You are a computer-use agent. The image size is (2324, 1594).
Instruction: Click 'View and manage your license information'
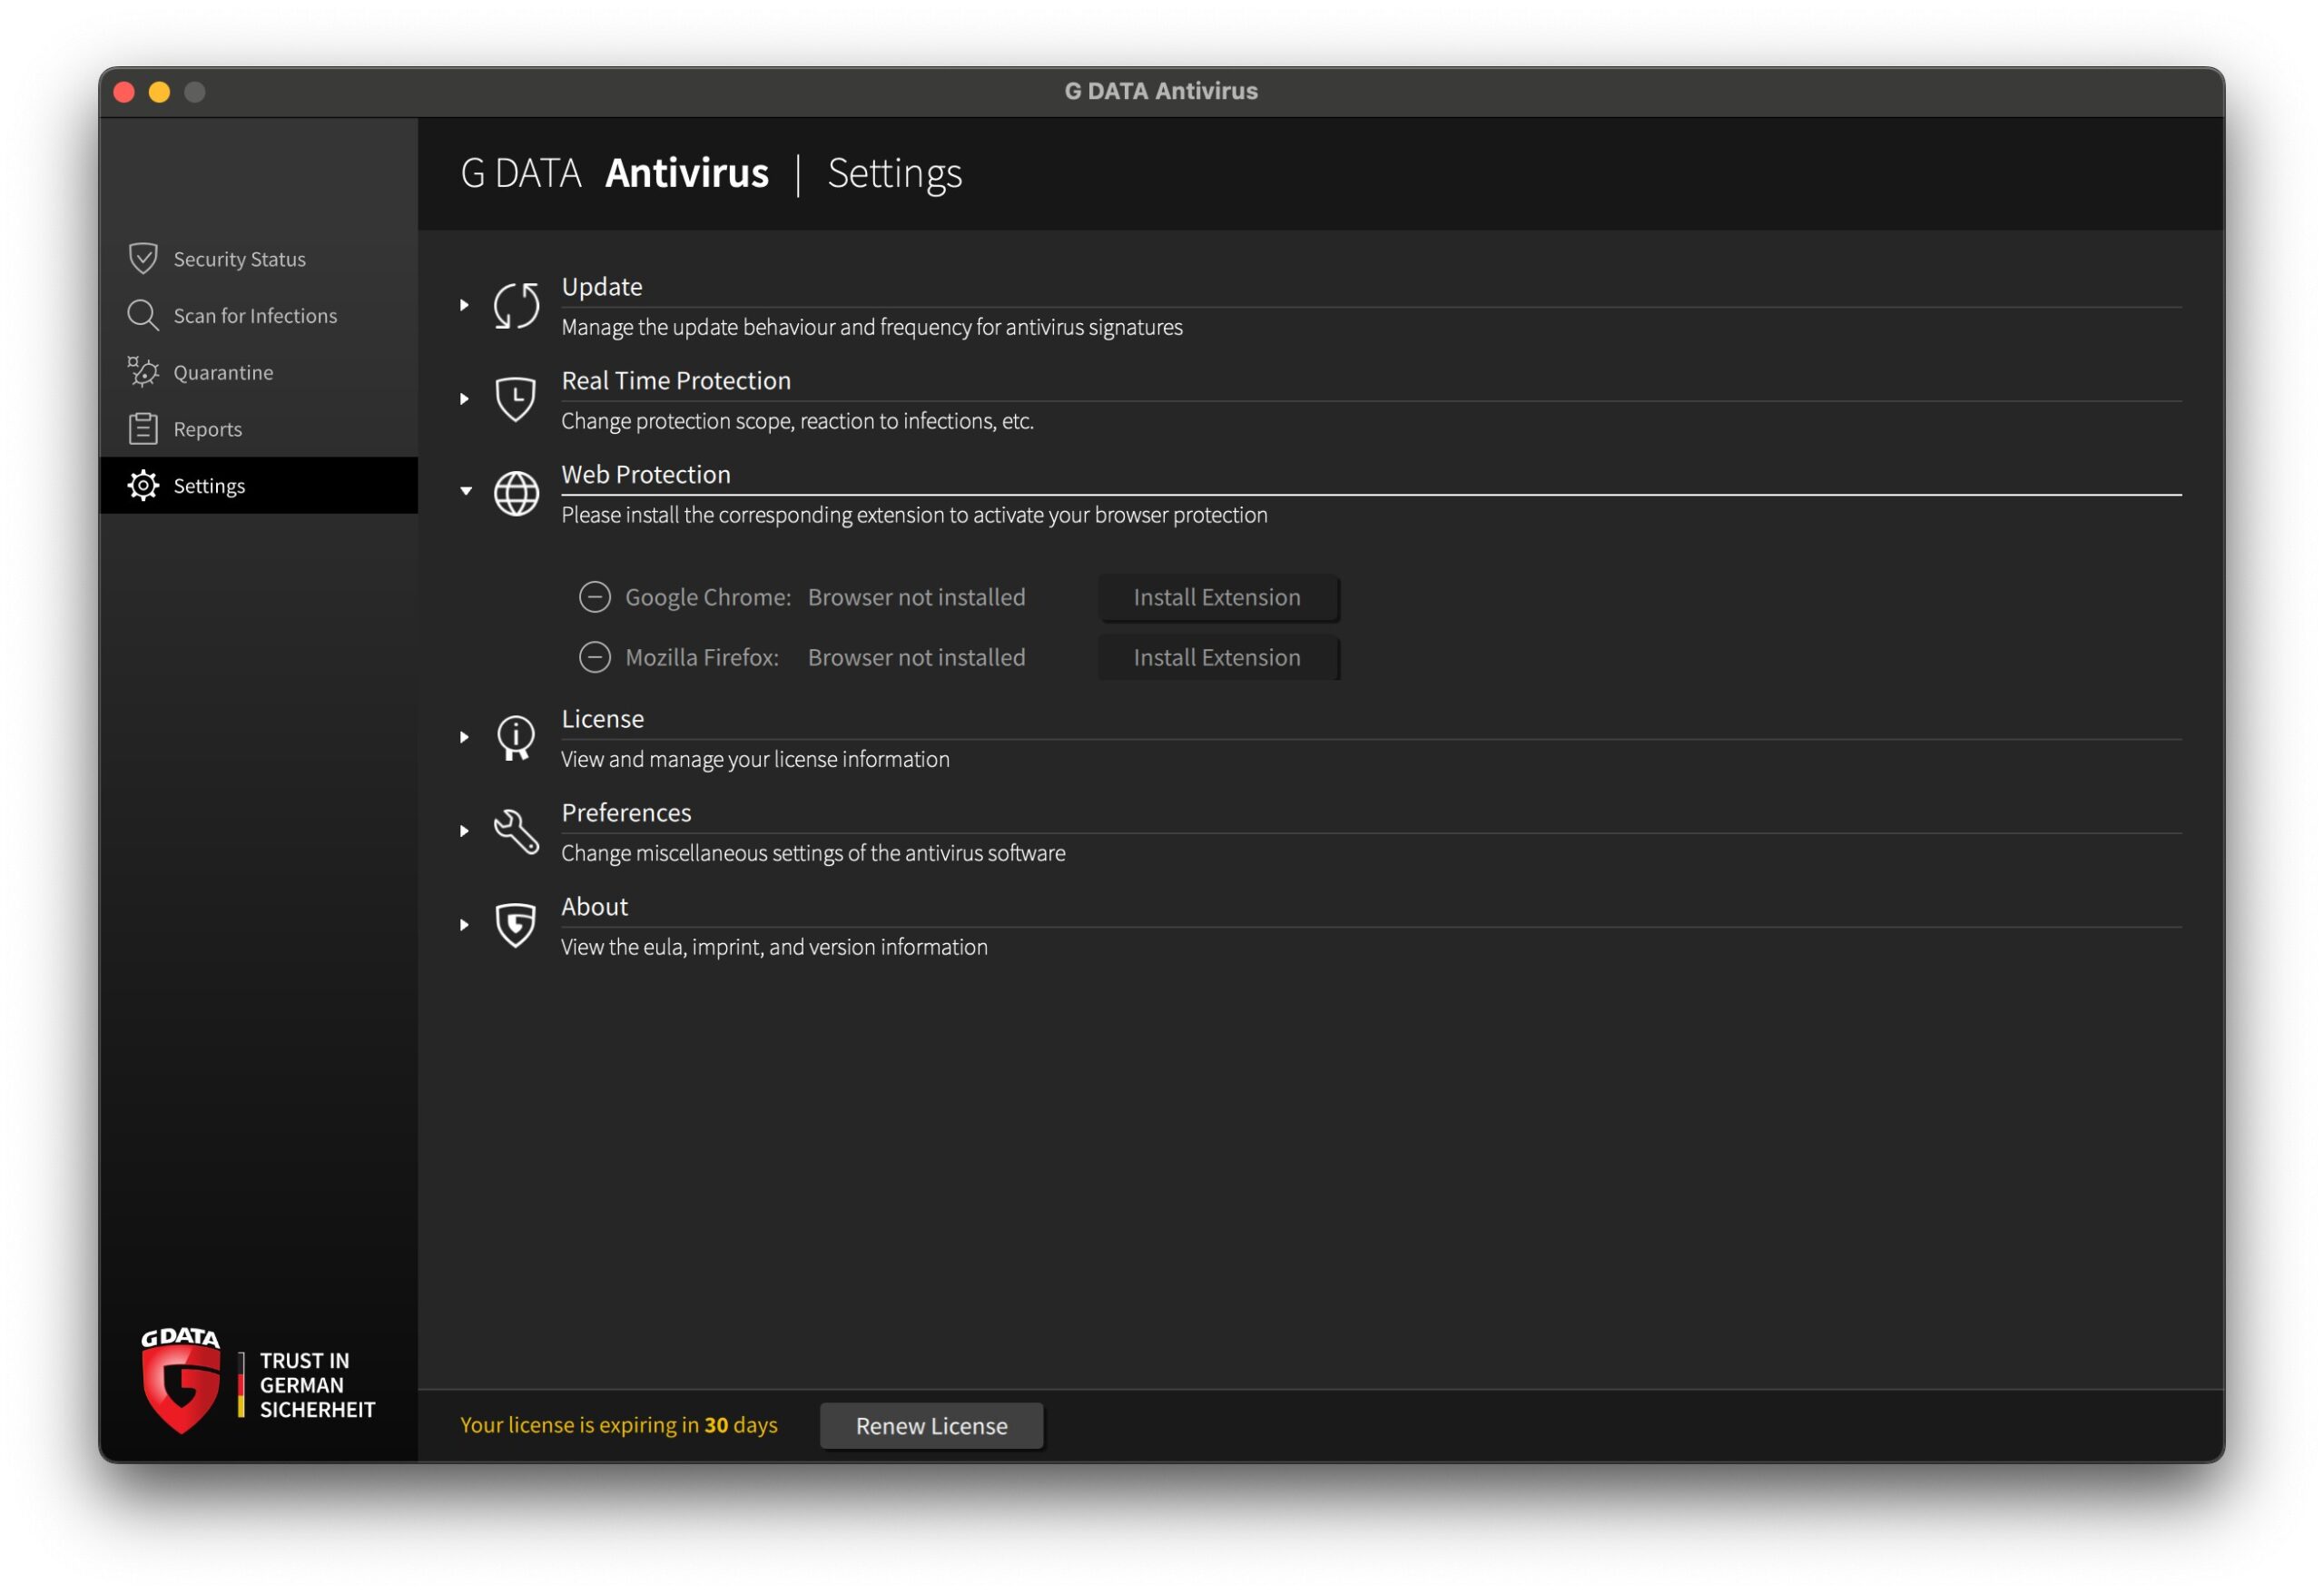coord(756,759)
